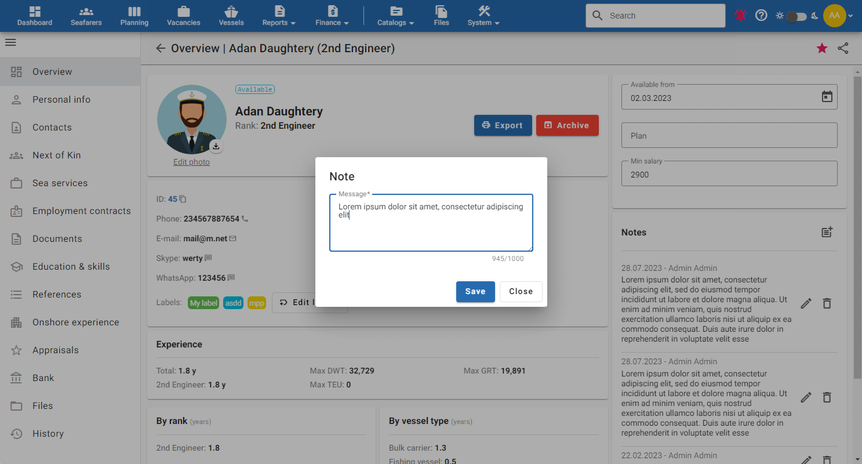
Task: Go to Vessels in top navigation
Action: (x=231, y=16)
